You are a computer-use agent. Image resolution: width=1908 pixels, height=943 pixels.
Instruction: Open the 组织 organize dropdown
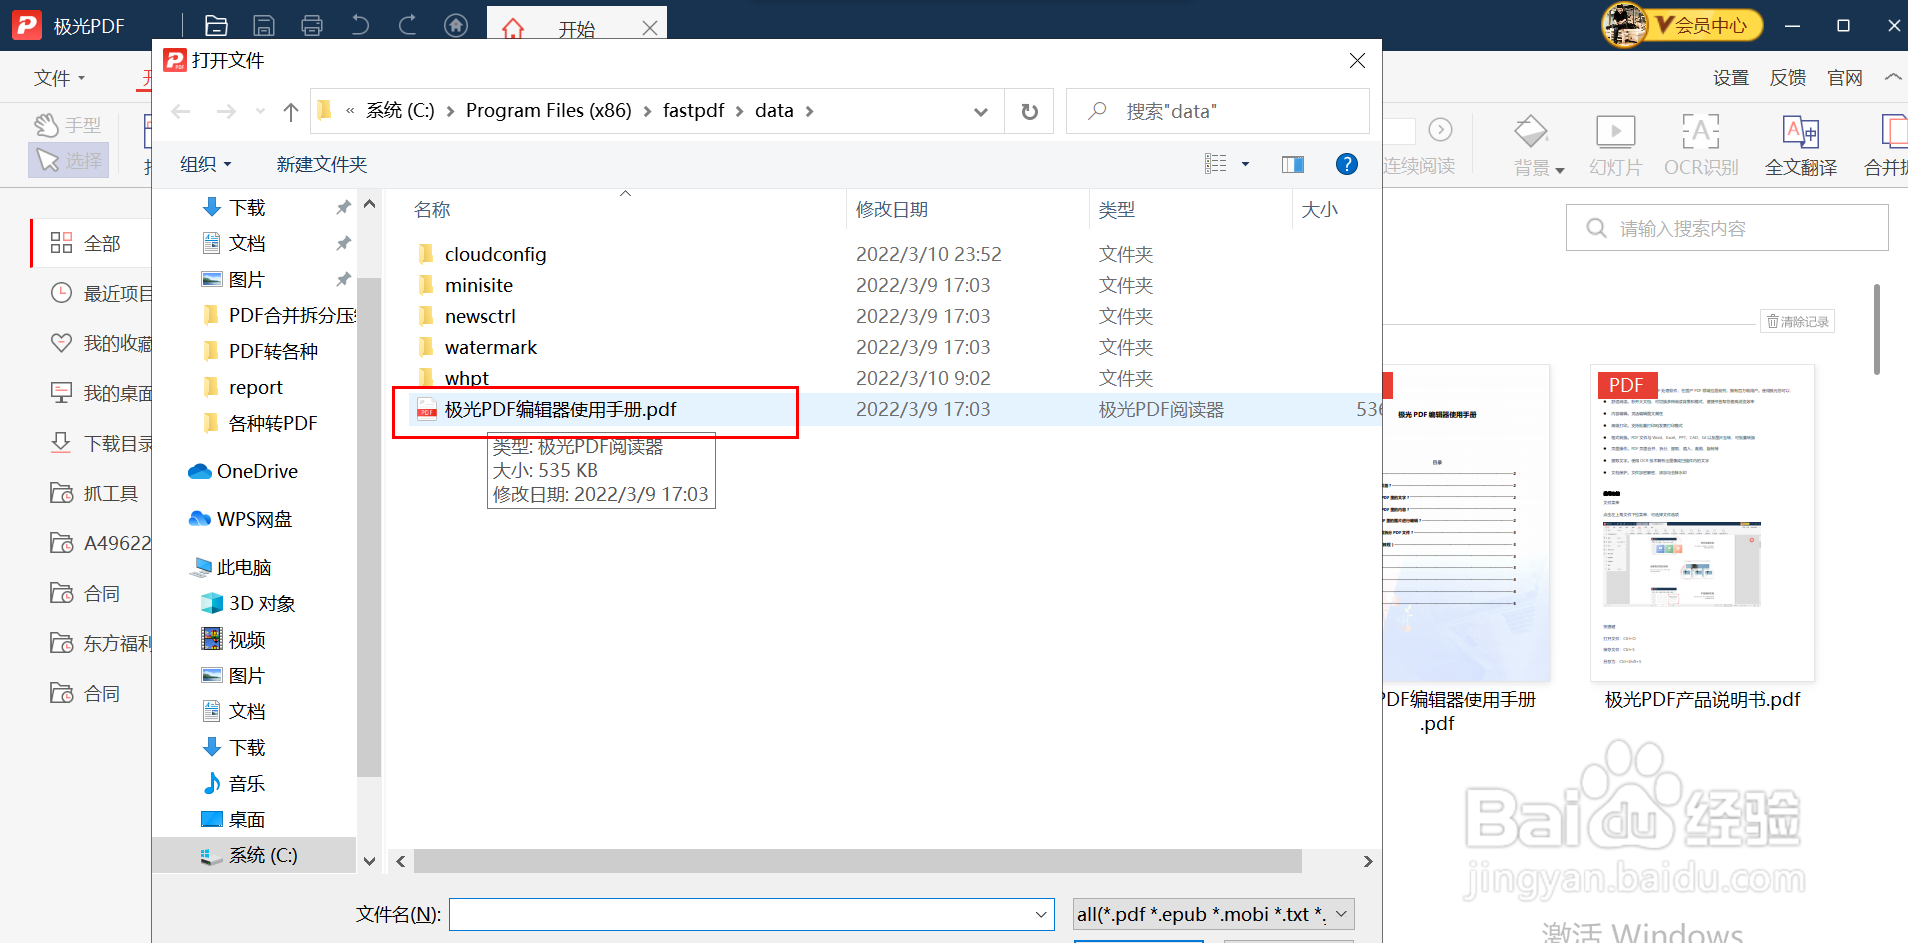click(206, 164)
